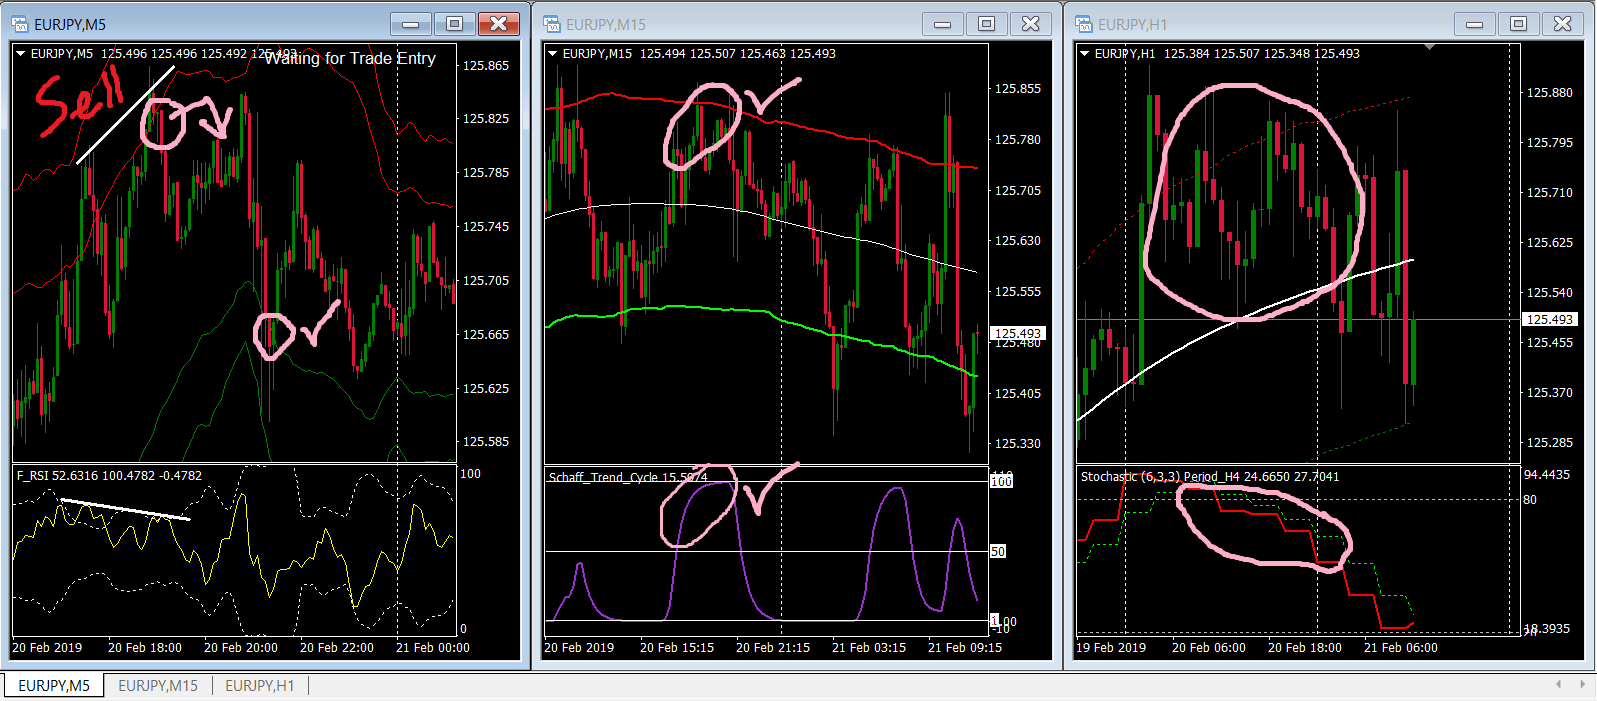Click the Schaff_Trend_Cycle indicator label
Screen dimensions: 1597x701
[628, 477]
